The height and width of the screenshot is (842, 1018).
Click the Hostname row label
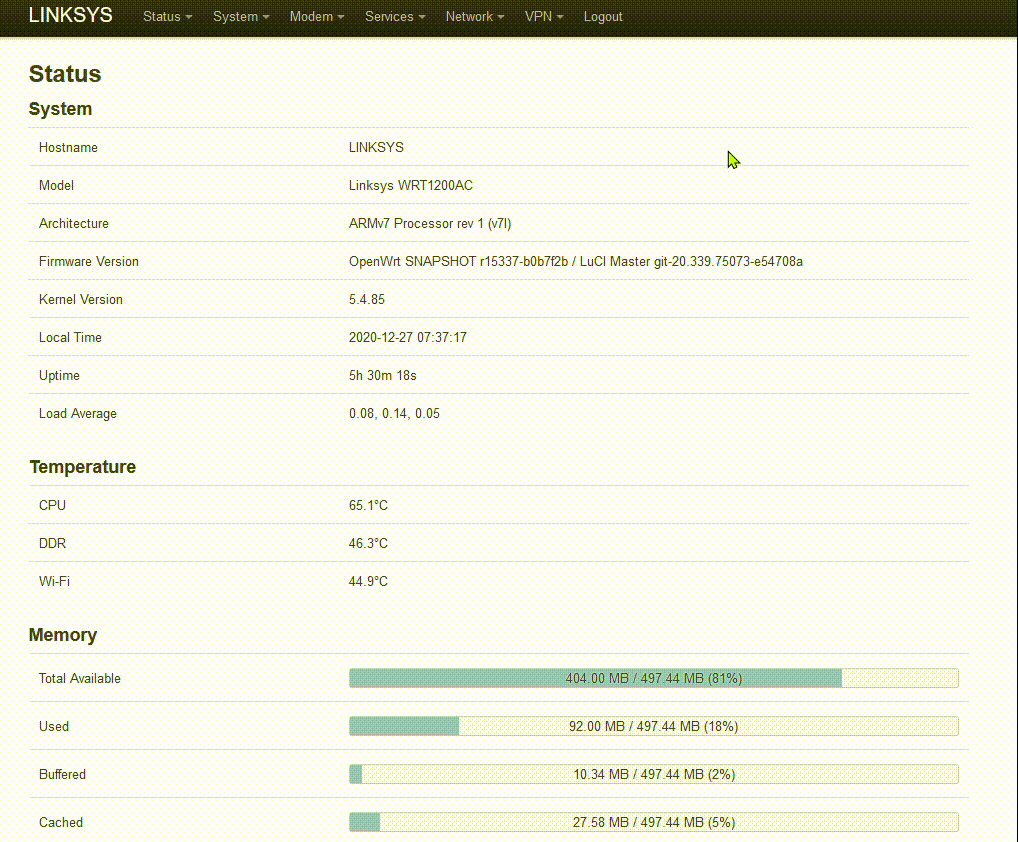point(68,147)
